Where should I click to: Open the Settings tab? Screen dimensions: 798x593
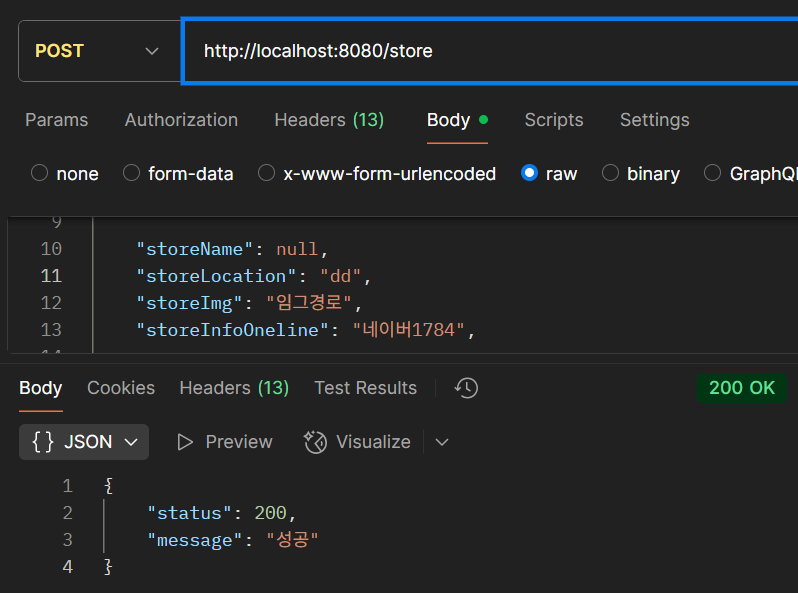654,120
